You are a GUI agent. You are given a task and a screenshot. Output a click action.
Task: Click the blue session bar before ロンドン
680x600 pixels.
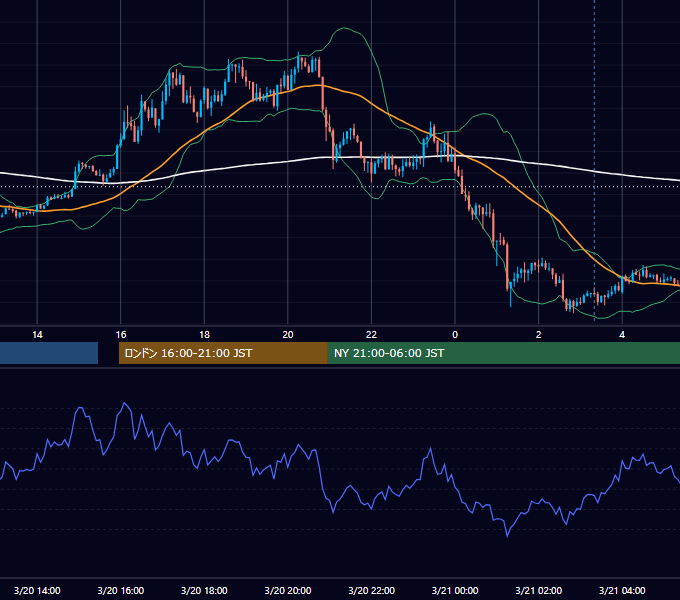point(49,353)
